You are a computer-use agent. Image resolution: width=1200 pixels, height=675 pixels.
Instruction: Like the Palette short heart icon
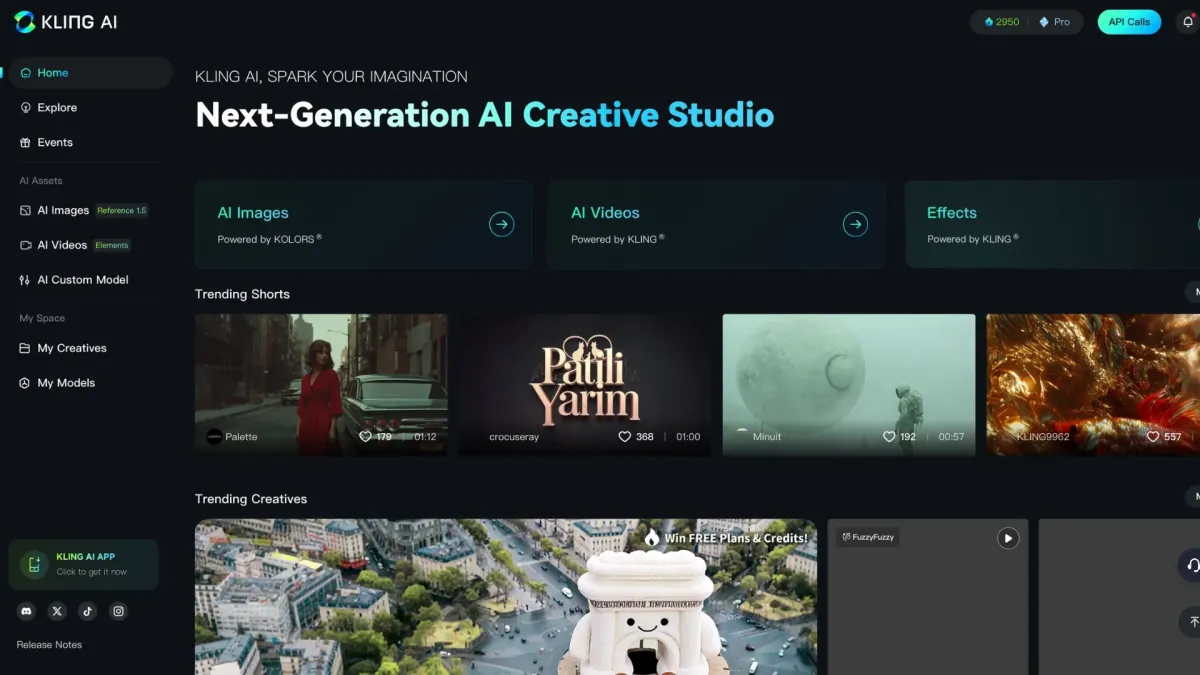pyautogui.click(x=365, y=437)
